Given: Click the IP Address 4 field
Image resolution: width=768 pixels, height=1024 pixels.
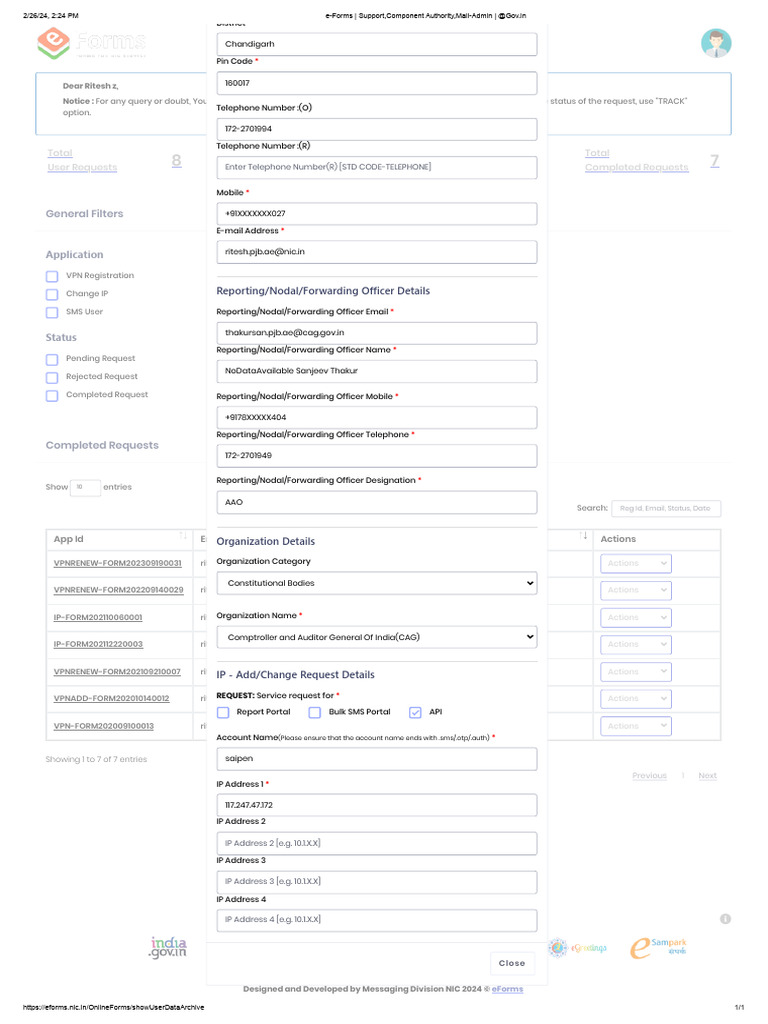Looking at the screenshot, I should [x=377, y=920].
